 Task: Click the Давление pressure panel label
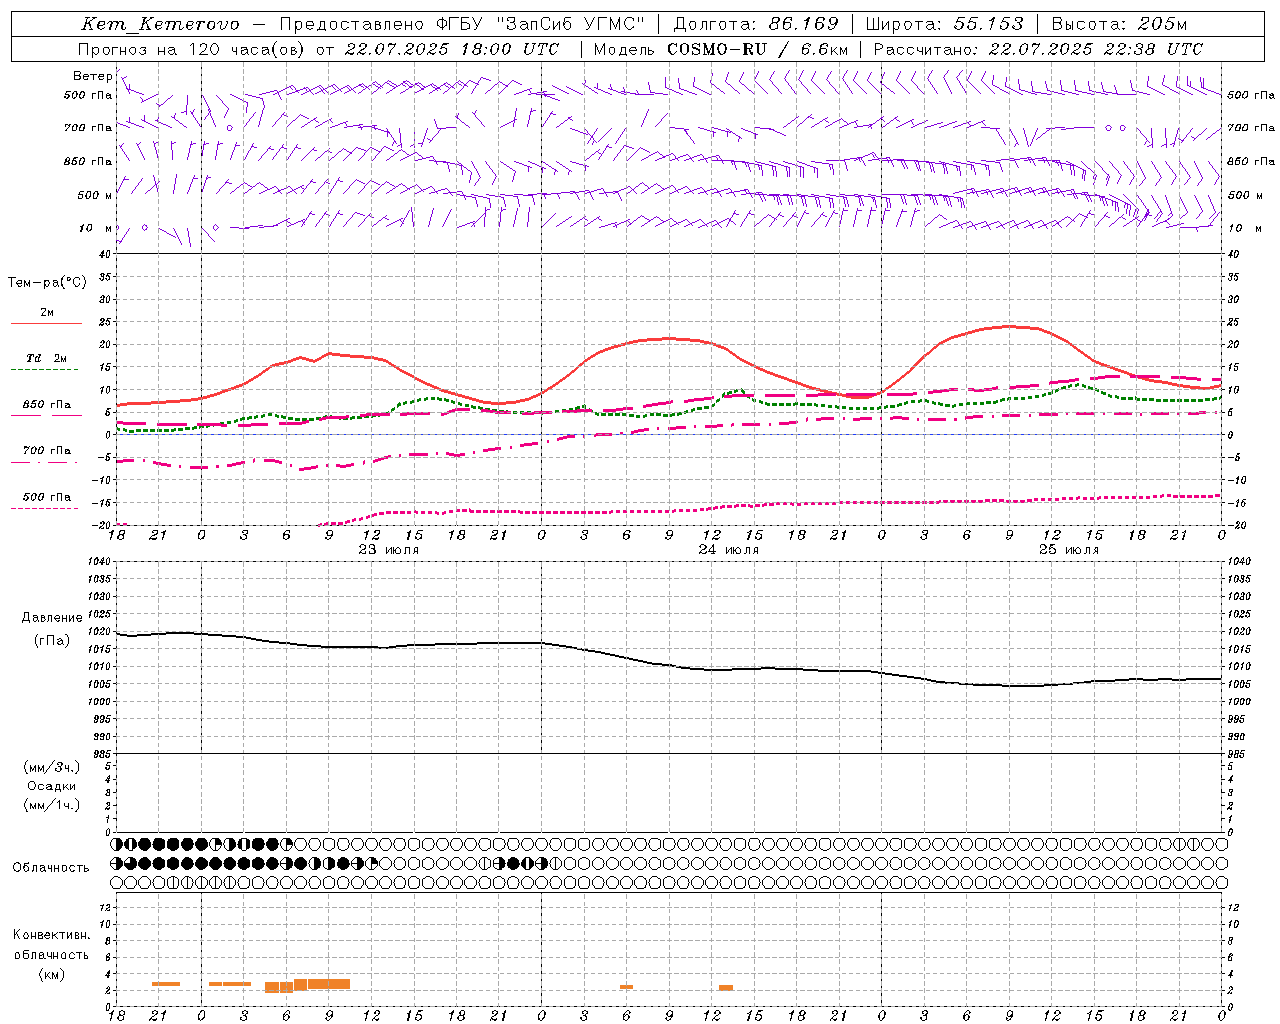(52, 618)
